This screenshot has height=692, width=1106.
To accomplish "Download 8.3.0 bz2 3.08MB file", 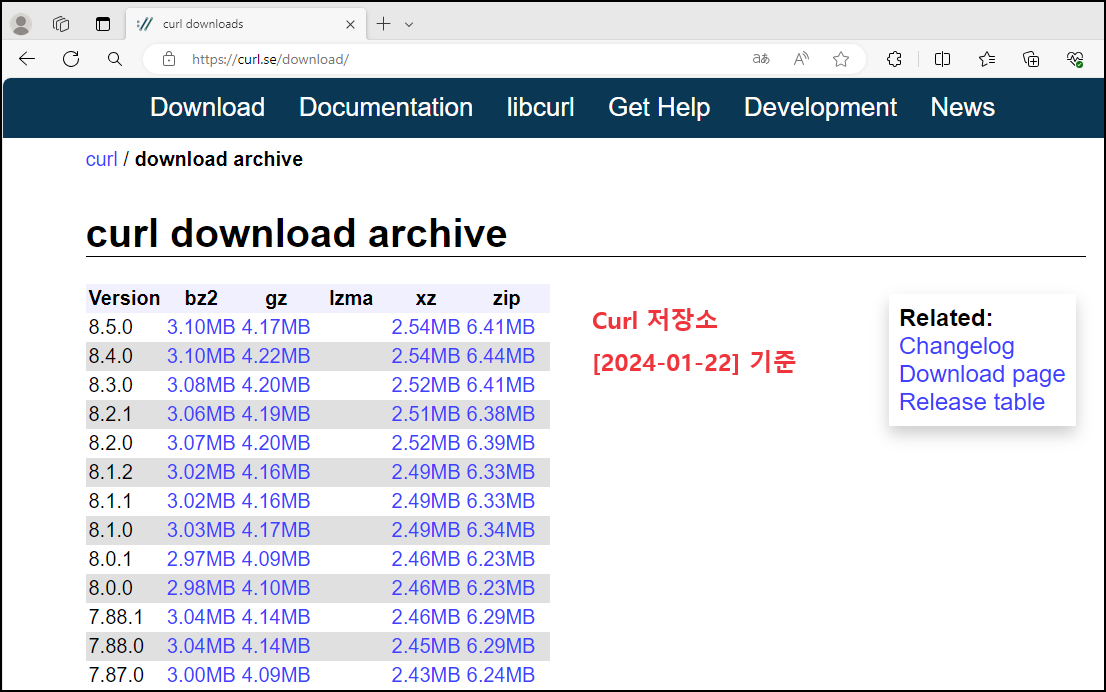I will [201, 385].
